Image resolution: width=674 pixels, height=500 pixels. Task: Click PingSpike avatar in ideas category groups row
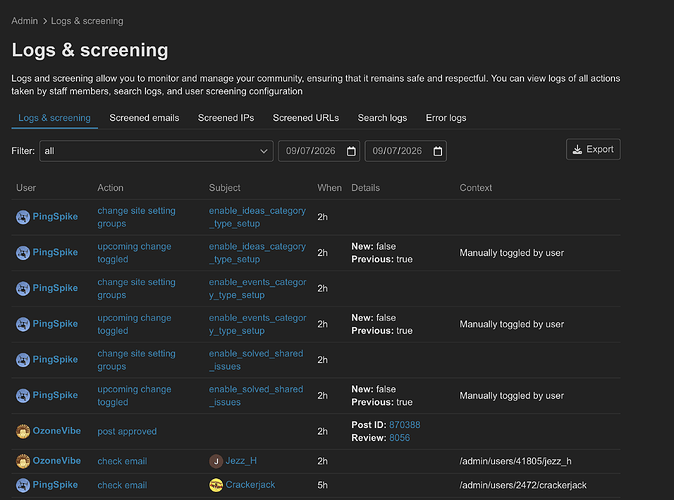click(x=23, y=217)
